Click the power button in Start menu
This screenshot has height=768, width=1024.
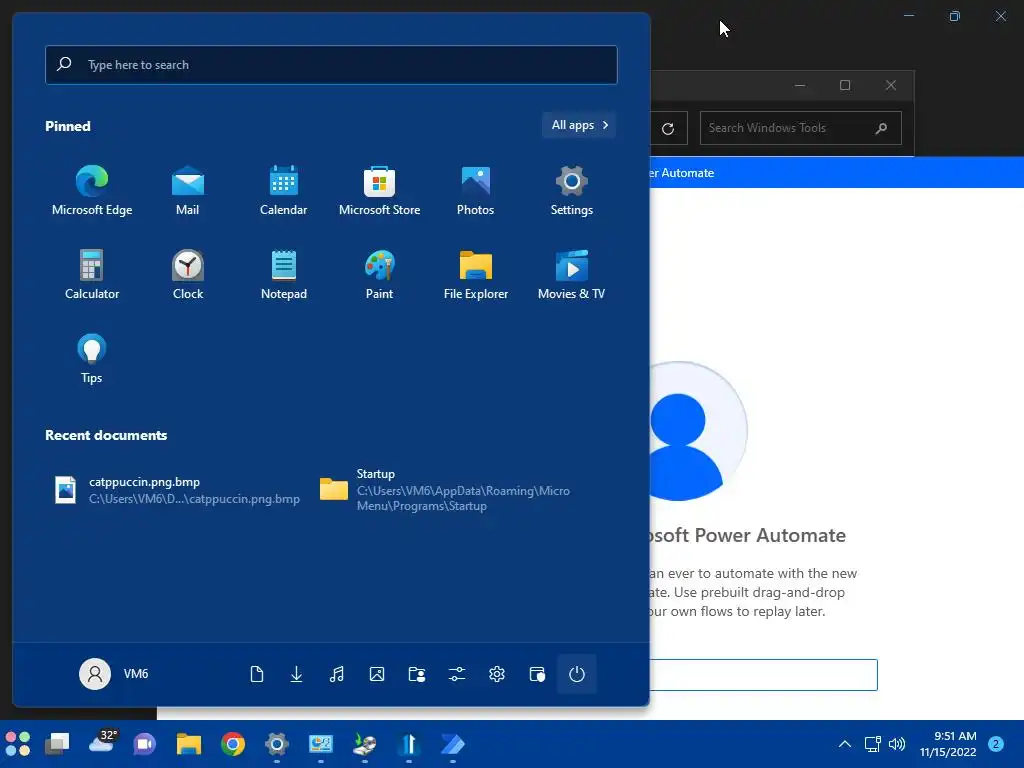577,674
